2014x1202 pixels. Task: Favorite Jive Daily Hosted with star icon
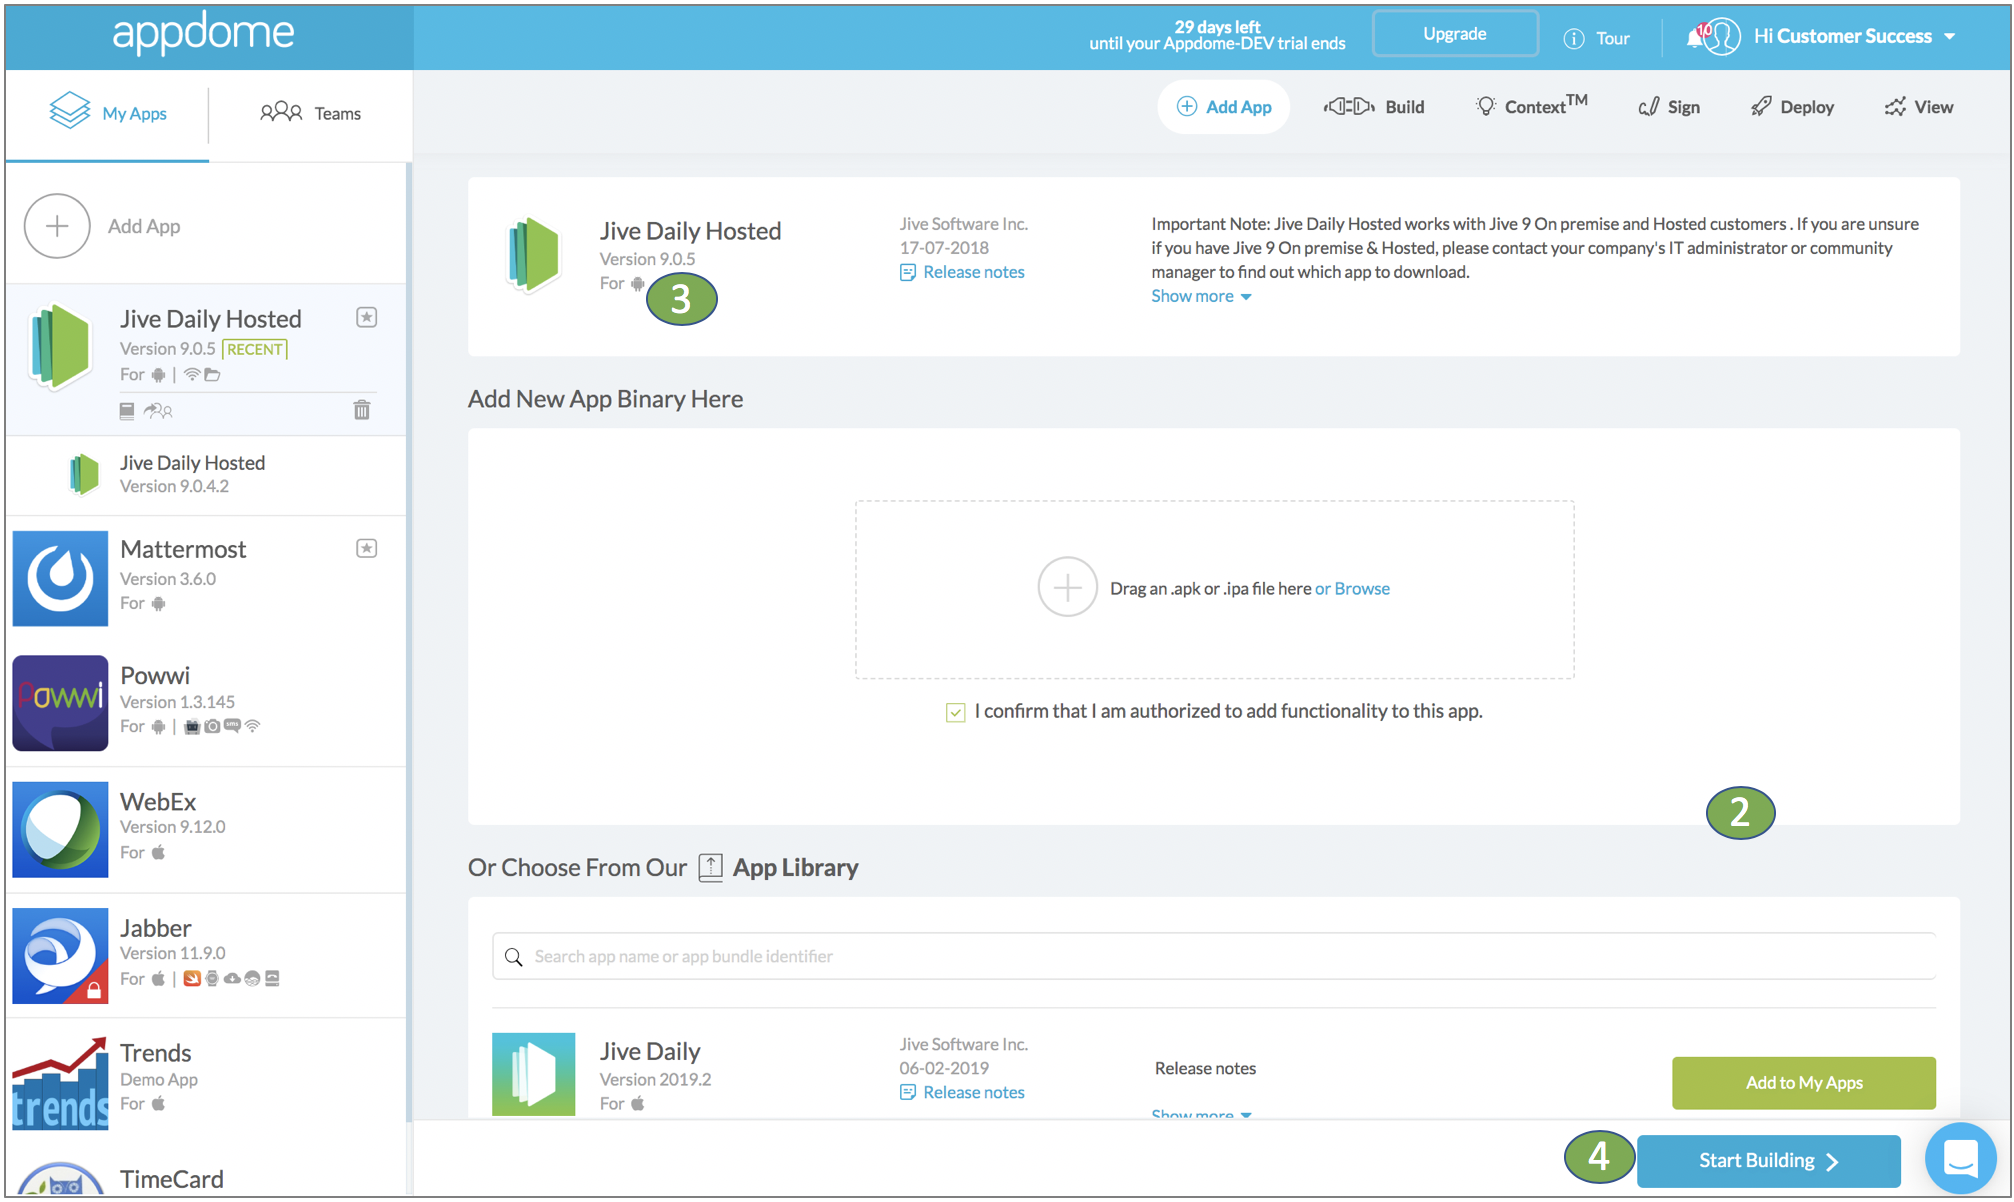[x=367, y=318]
